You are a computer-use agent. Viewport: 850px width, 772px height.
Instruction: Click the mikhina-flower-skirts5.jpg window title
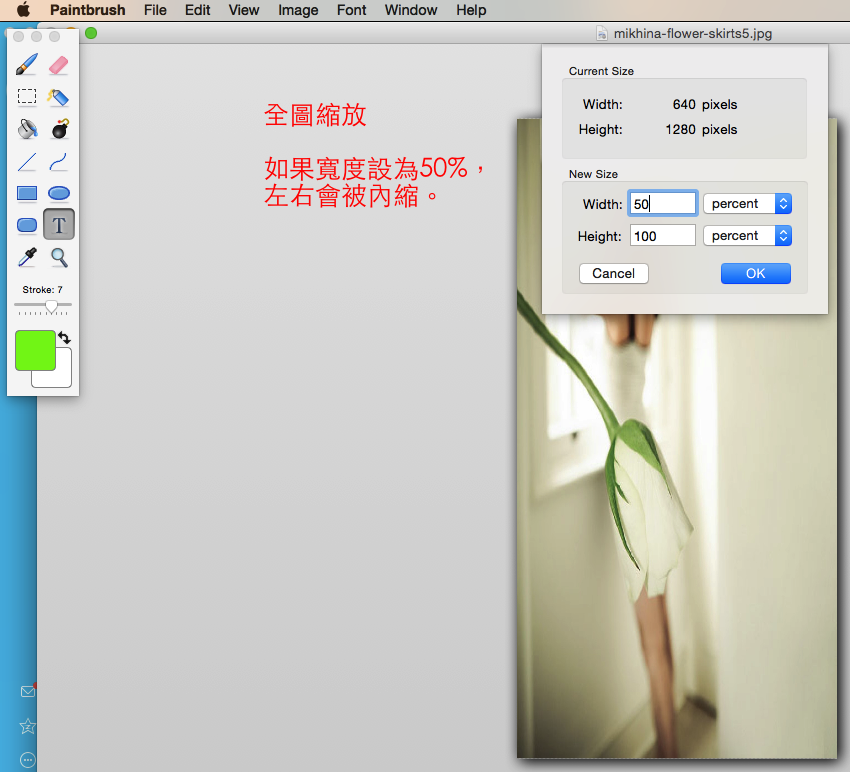point(693,34)
